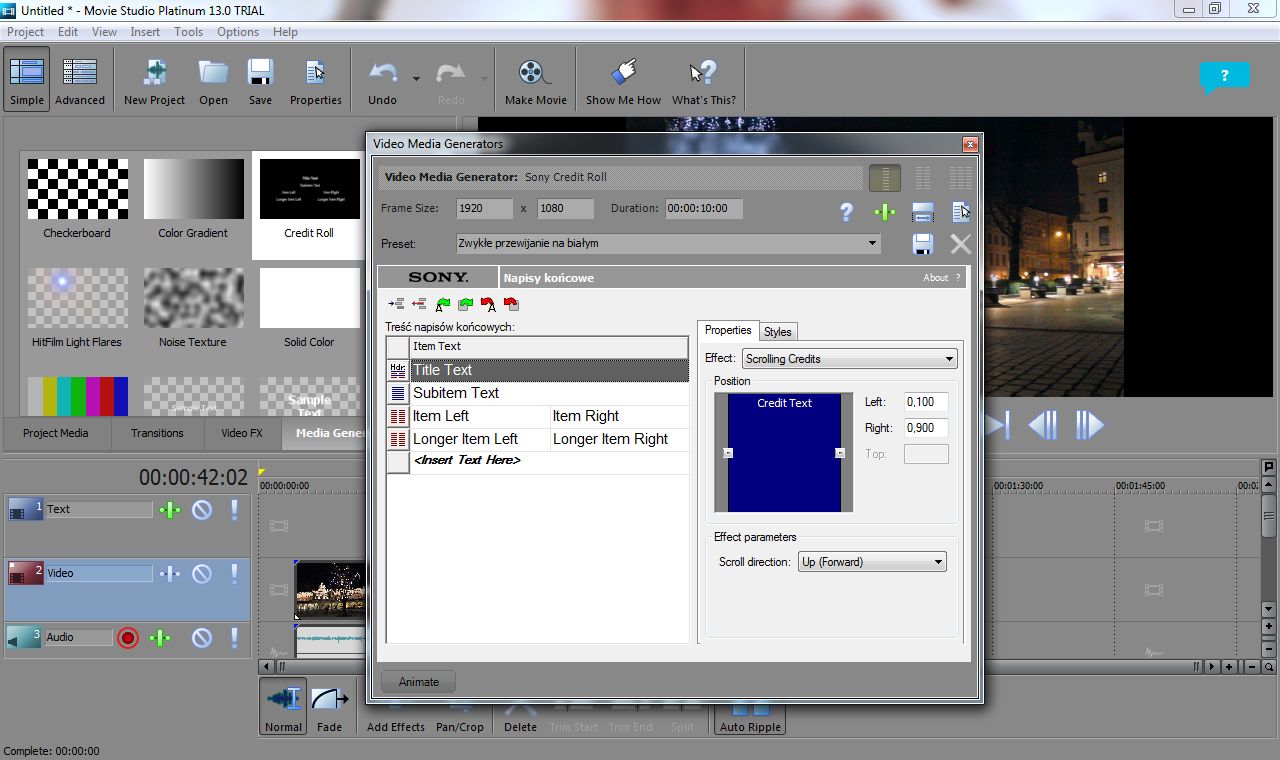Viewport: 1280px width, 760px height.
Task: Click the plug-in properties page icon
Action: pos(960,212)
